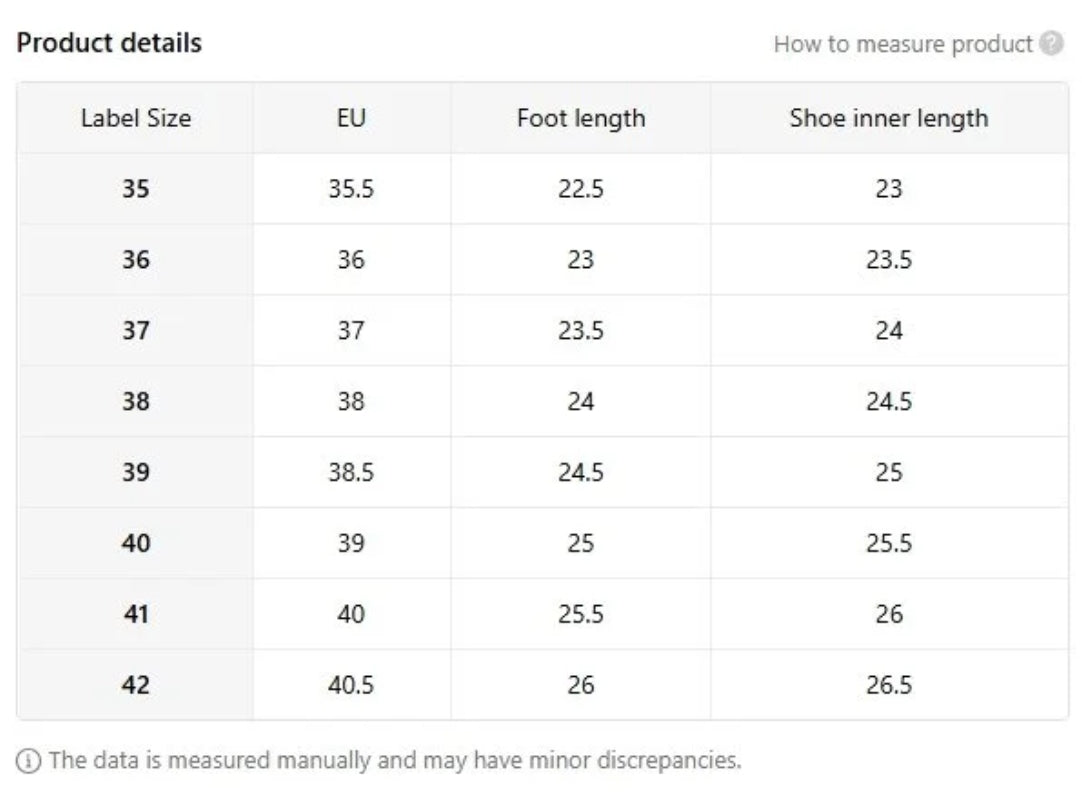Choose label size 39 row

tap(135, 472)
